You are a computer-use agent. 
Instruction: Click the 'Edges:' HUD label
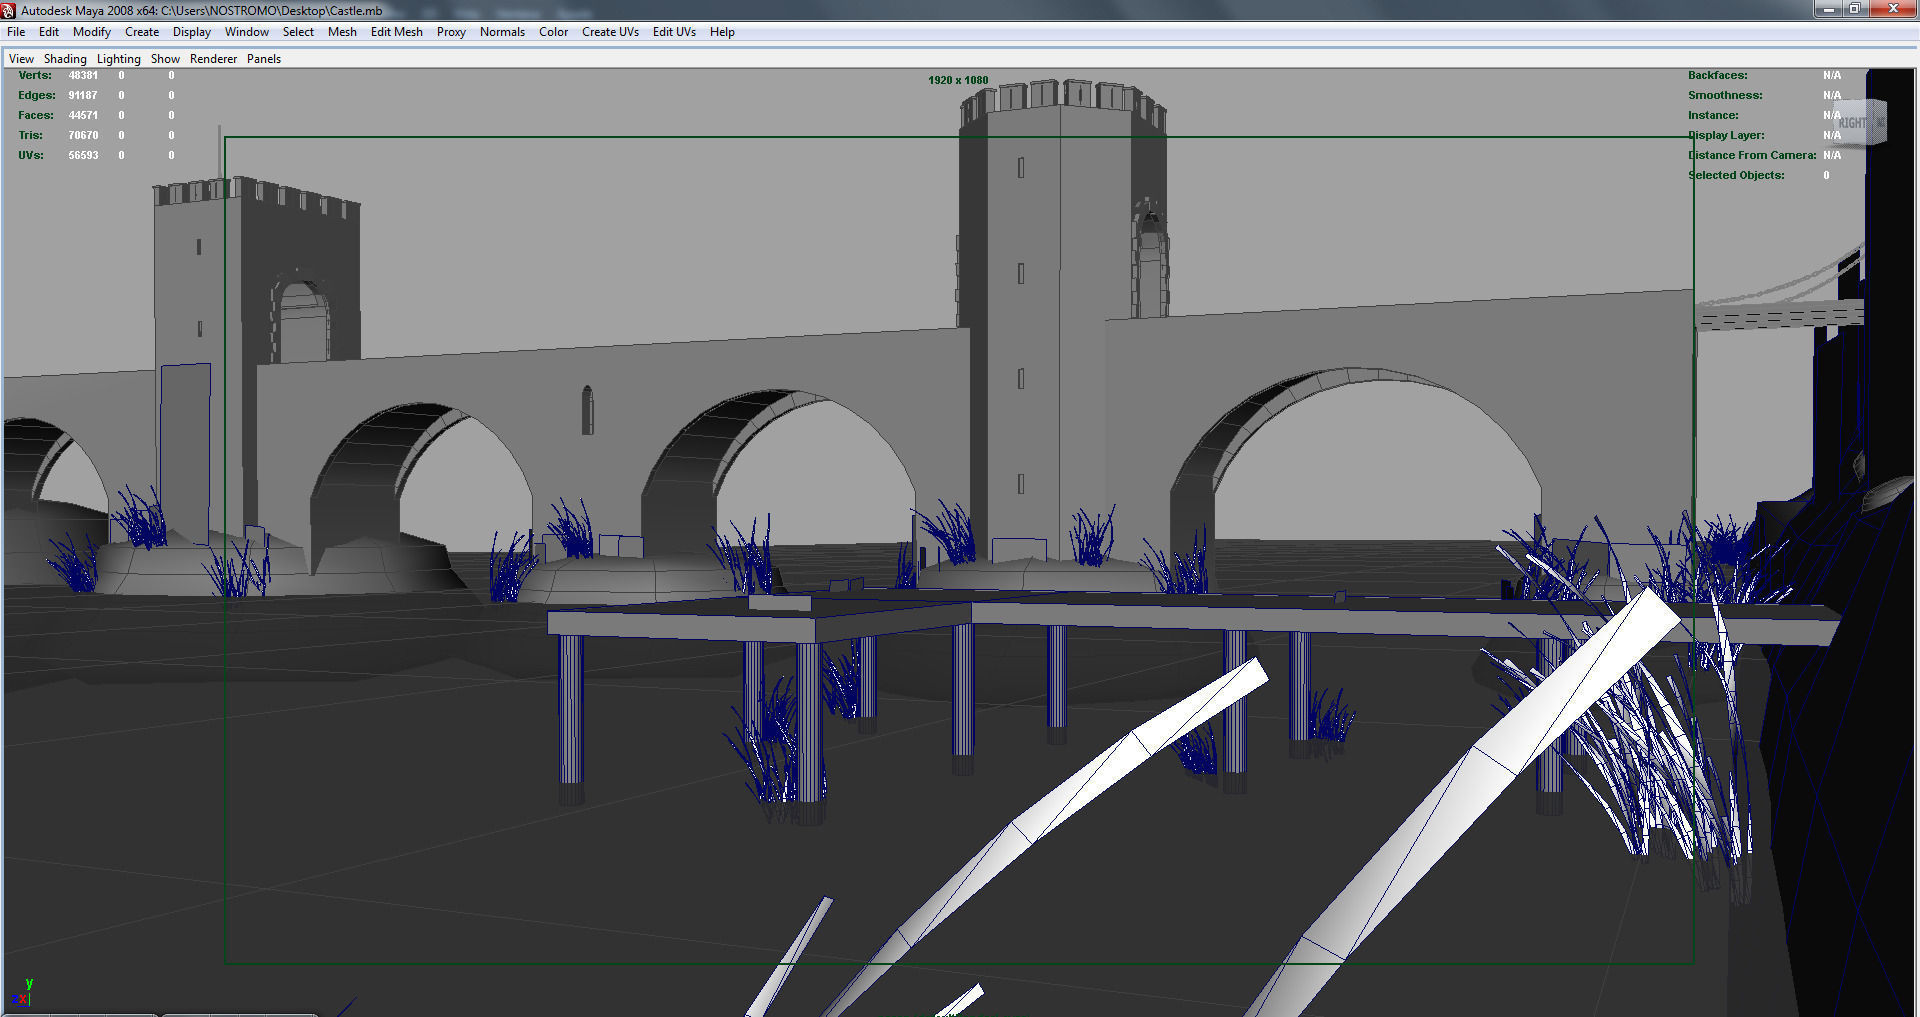pyautogui.click(x=37, y=95)
